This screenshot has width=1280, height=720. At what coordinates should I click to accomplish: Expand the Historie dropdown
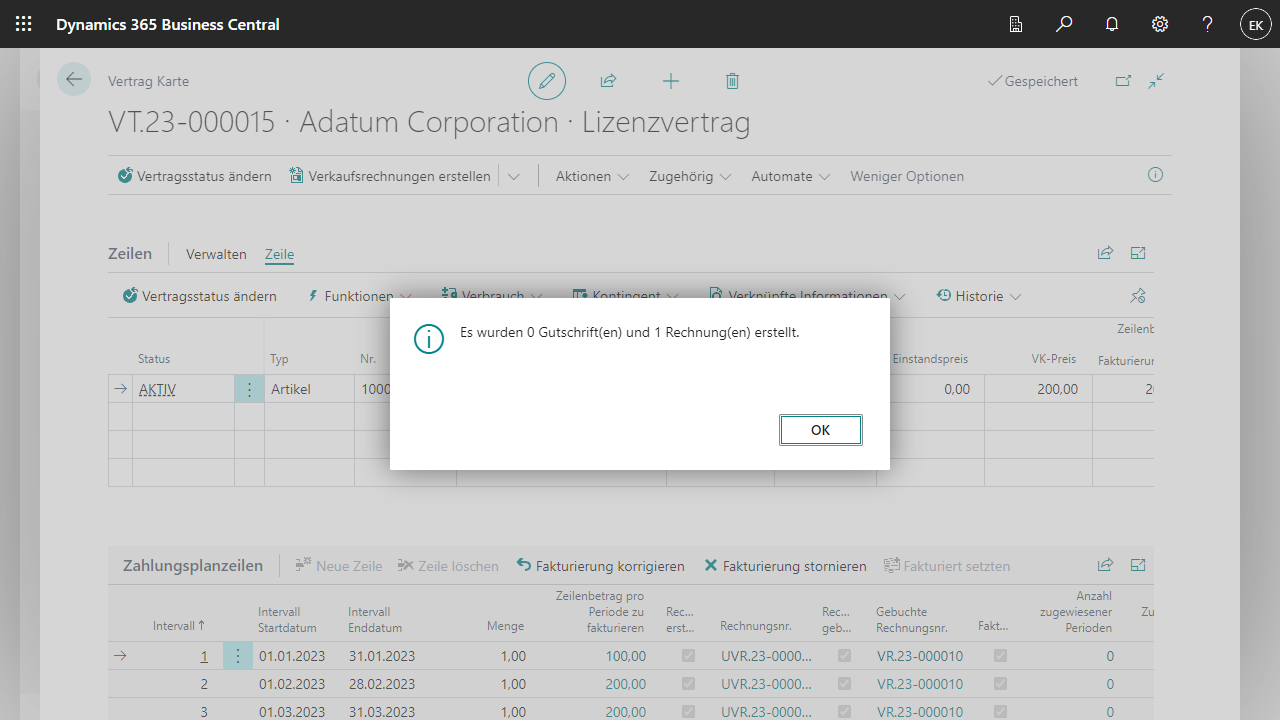pos(979,296)
